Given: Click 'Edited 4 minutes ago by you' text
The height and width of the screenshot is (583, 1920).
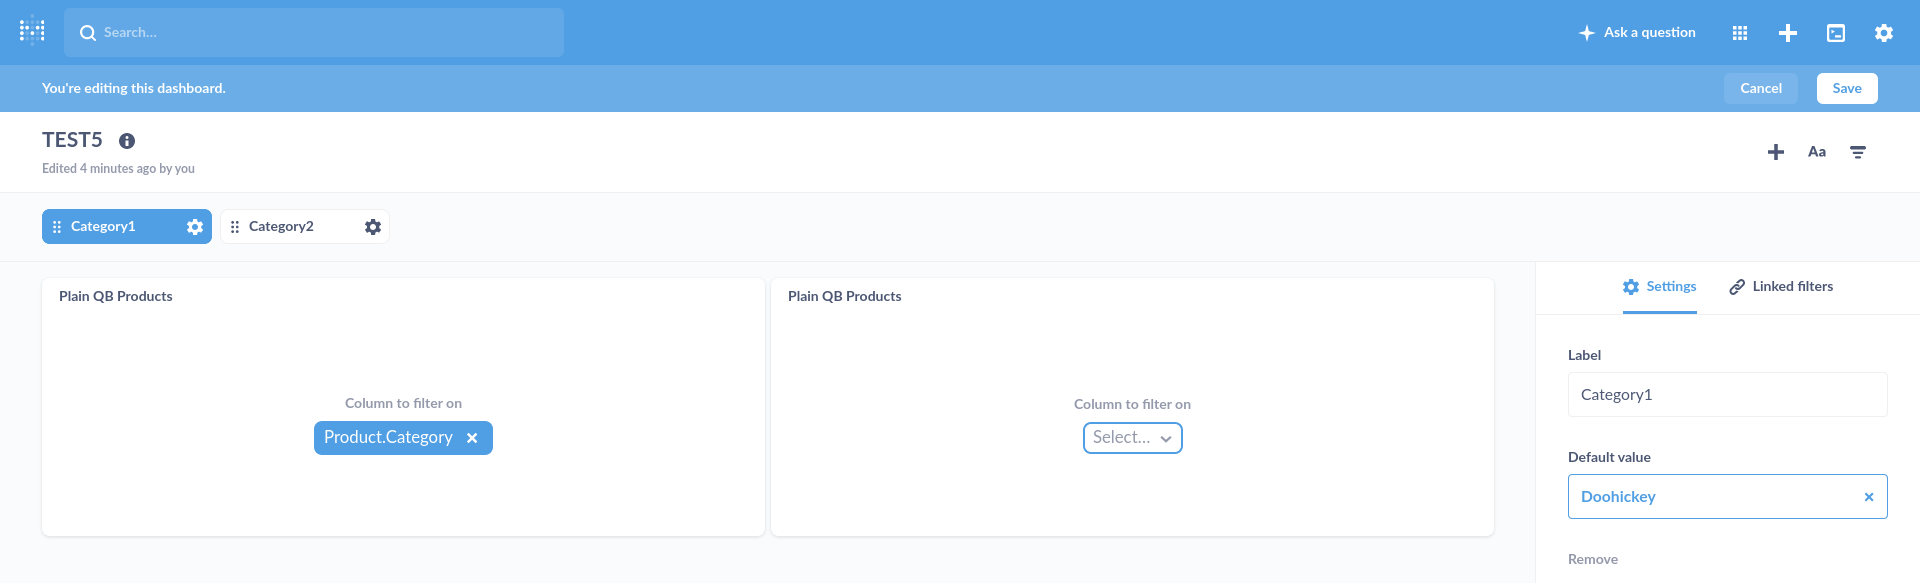Looking at the screenshot, I should point(118,169).
